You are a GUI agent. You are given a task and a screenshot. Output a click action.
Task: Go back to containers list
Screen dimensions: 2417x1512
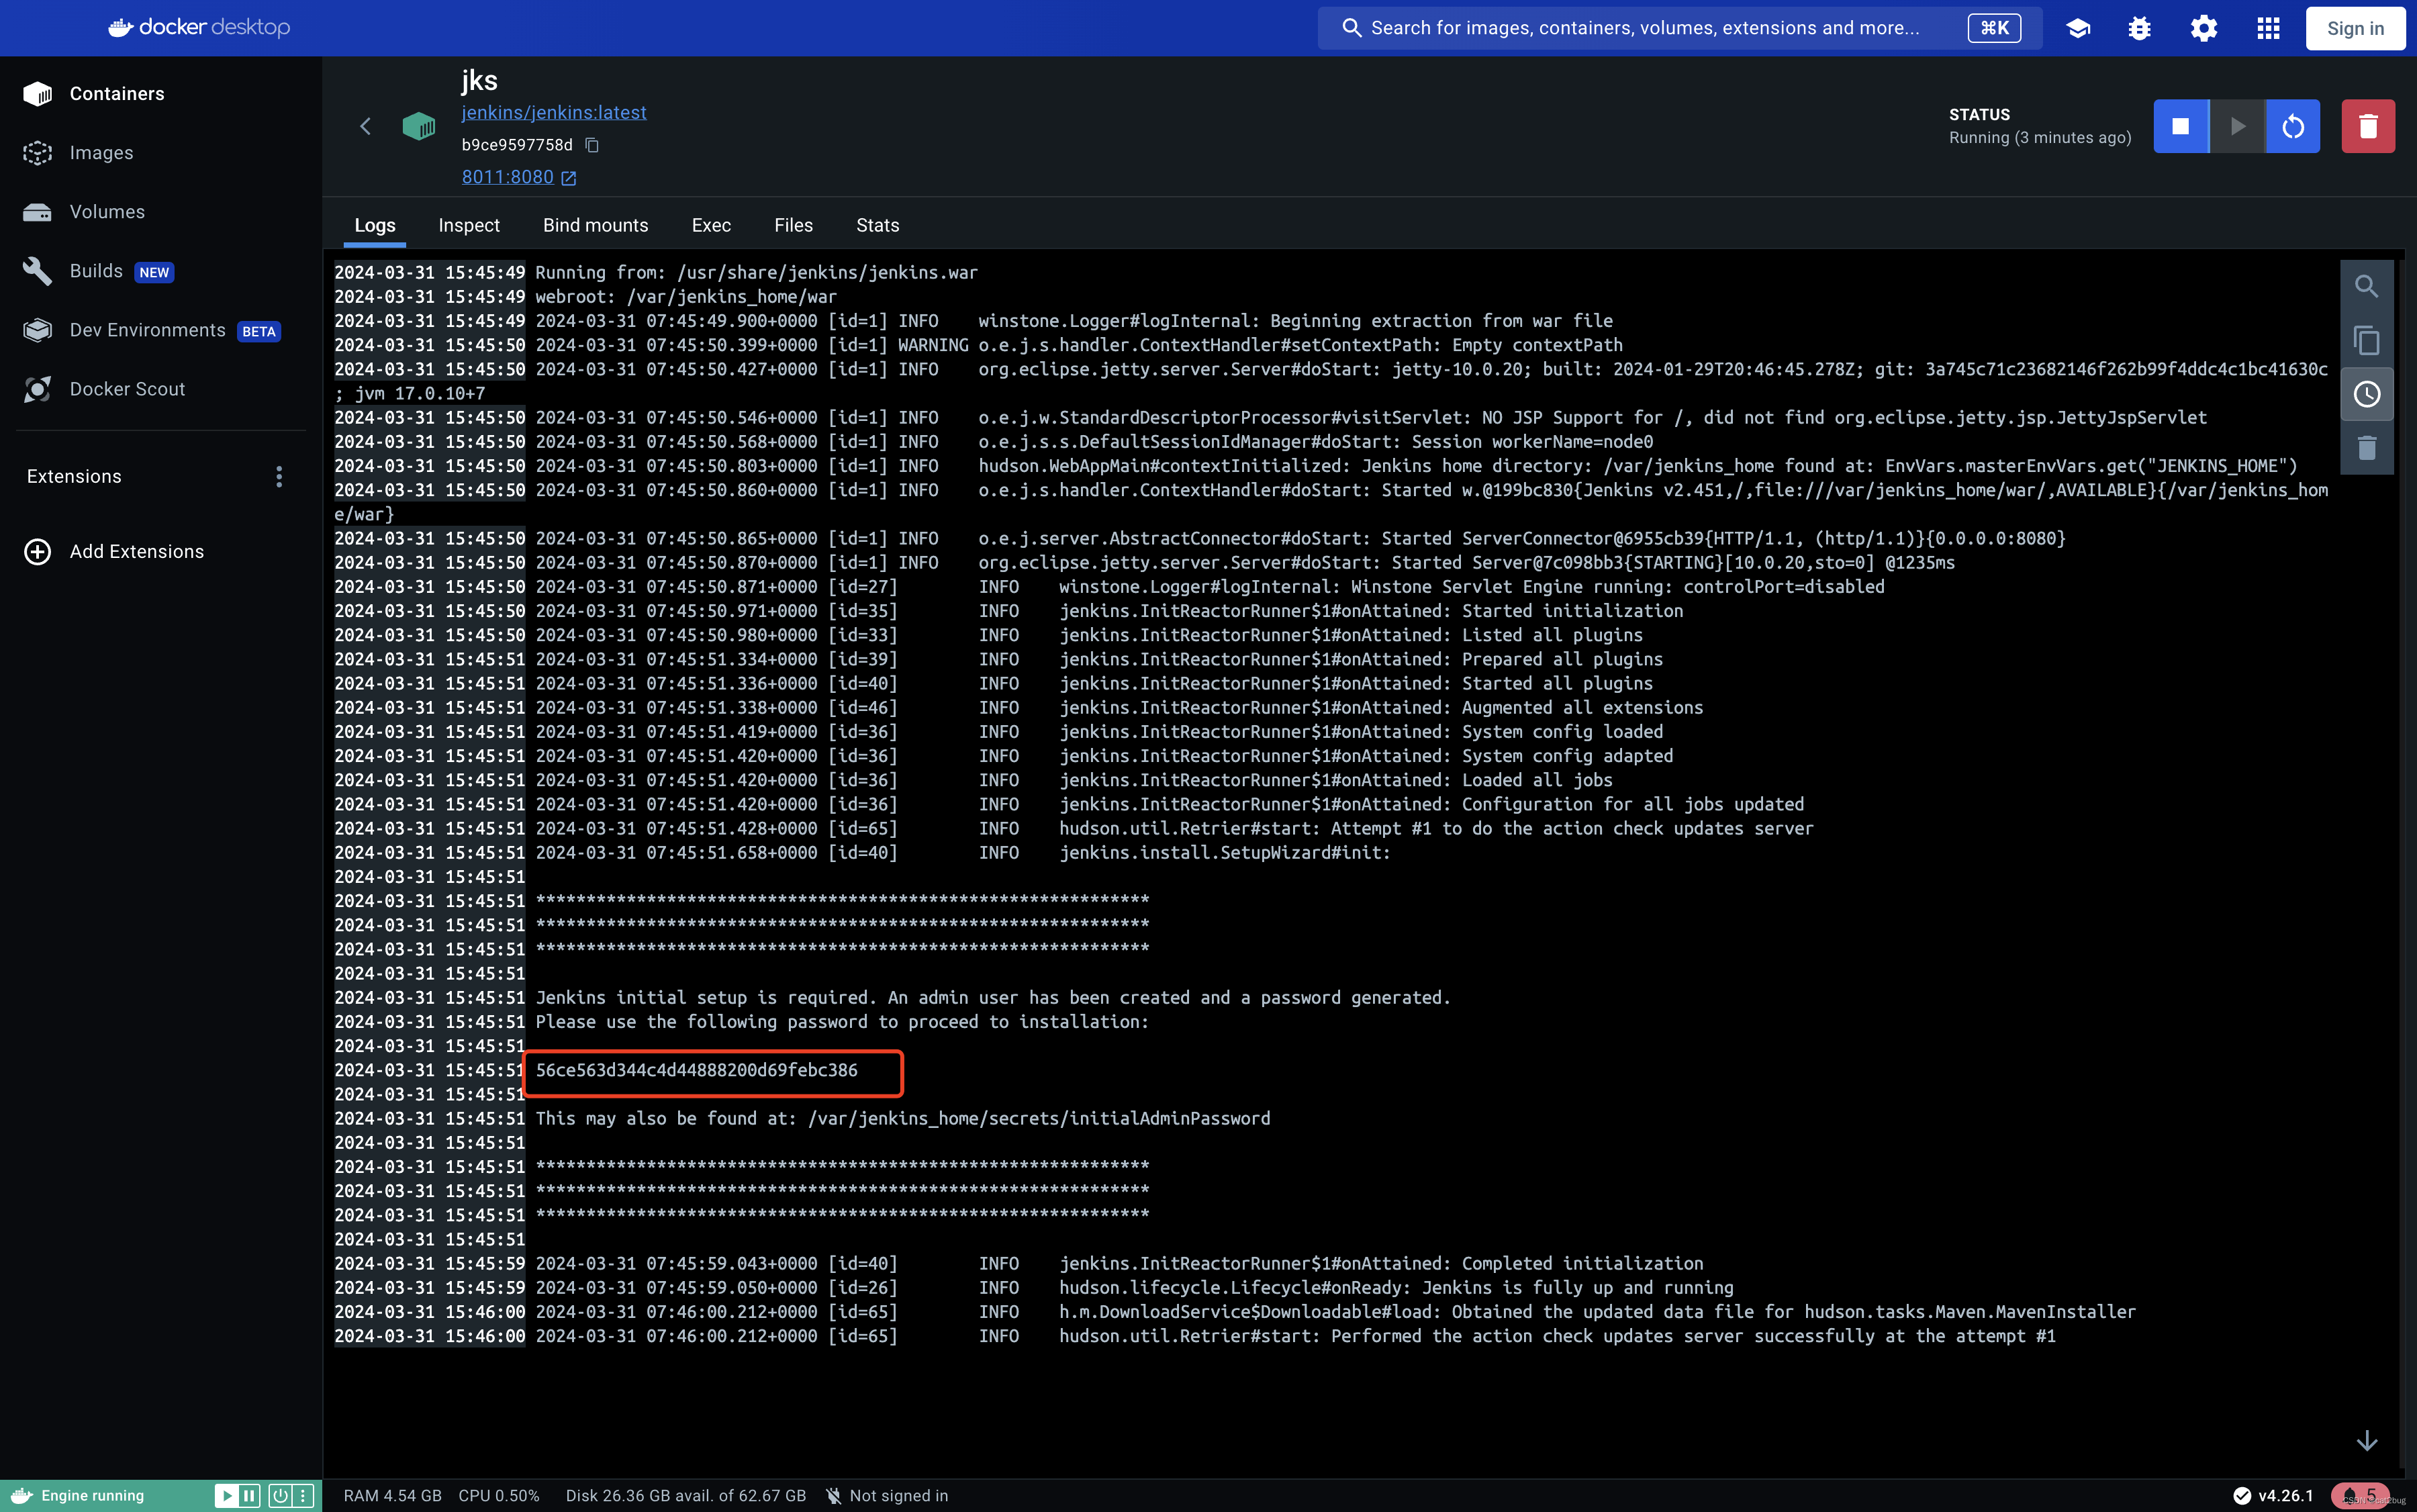(x=365, y=126)
